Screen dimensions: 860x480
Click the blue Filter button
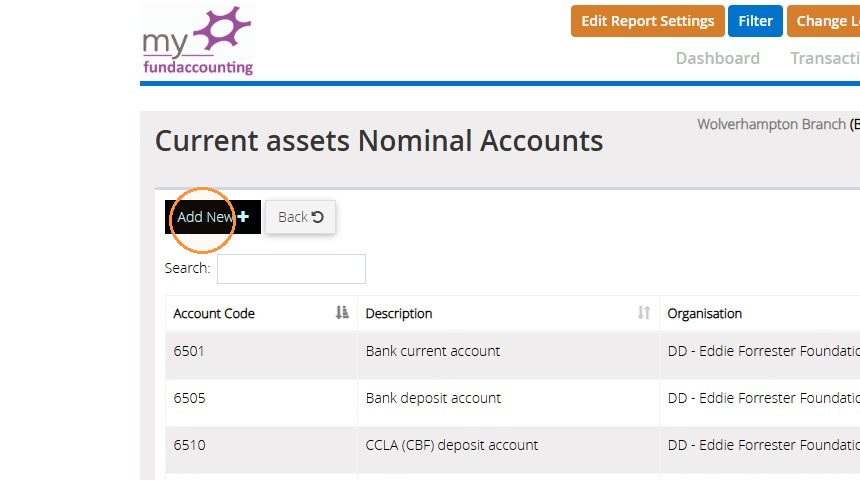tap(755, 21)
